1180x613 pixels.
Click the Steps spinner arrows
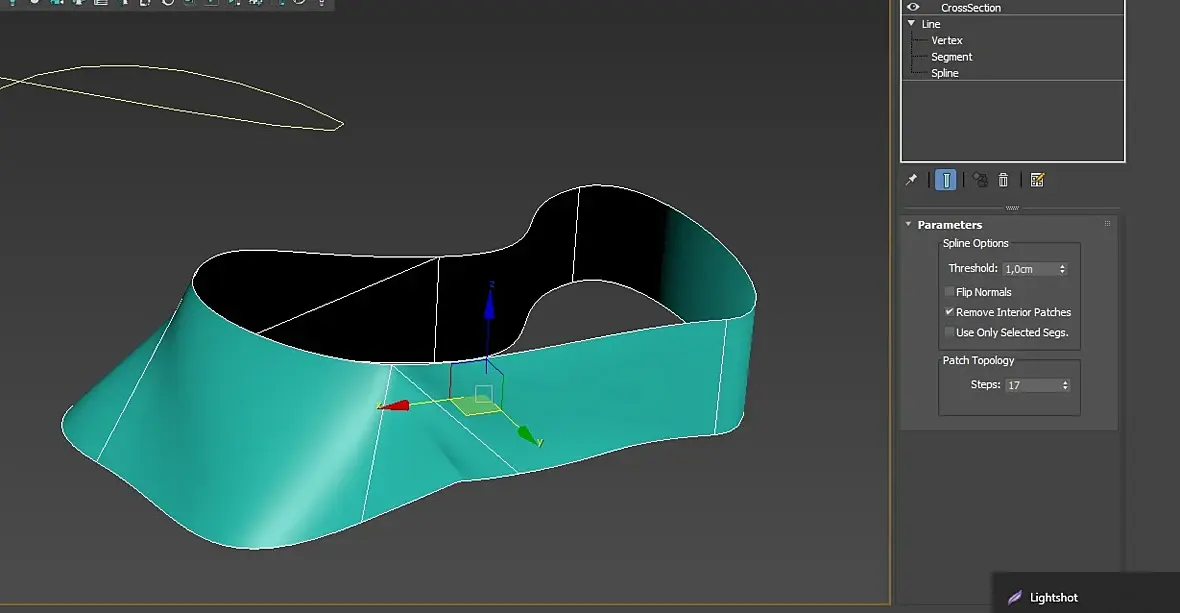click(1064, 385)
